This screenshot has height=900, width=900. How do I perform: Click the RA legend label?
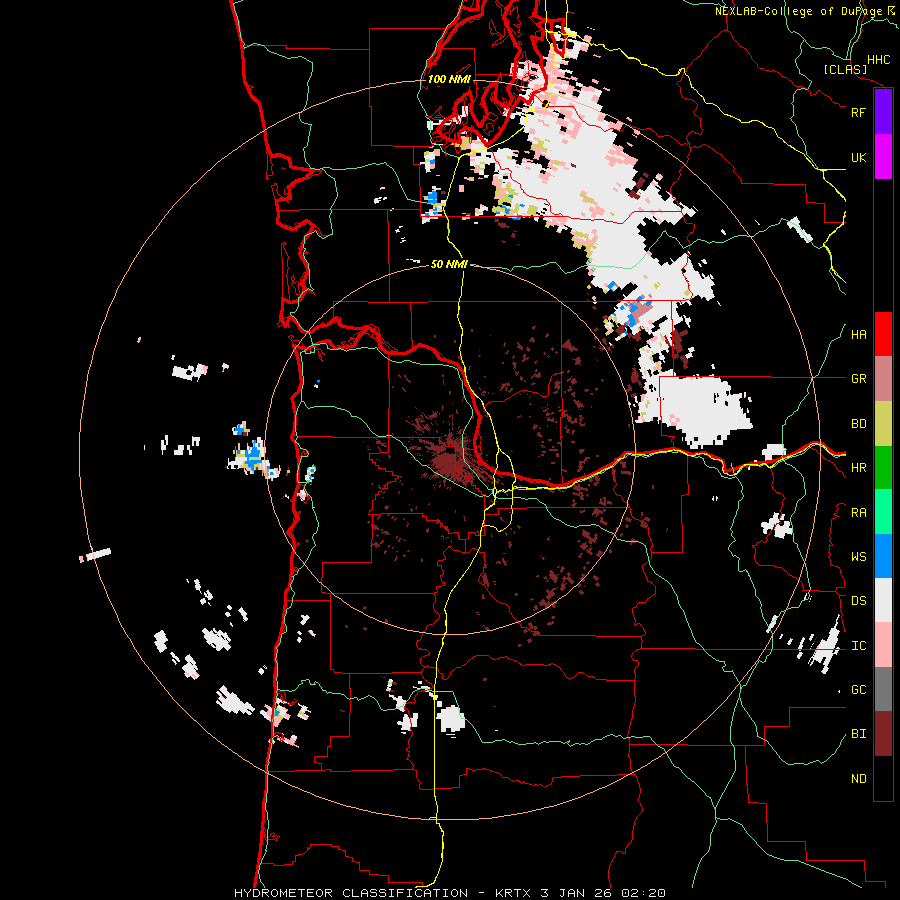click(x=858, y=513)
